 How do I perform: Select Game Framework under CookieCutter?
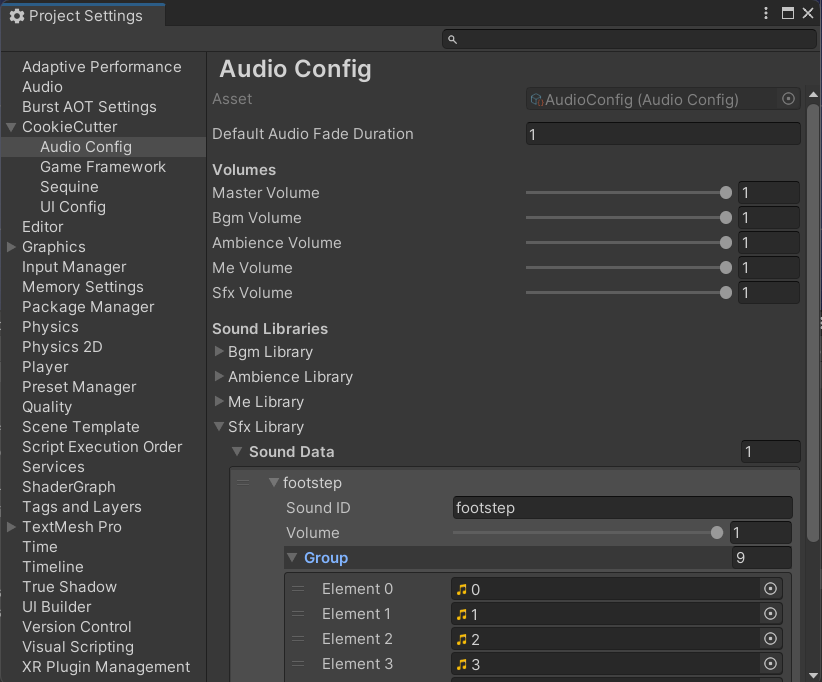click(103, 167)
